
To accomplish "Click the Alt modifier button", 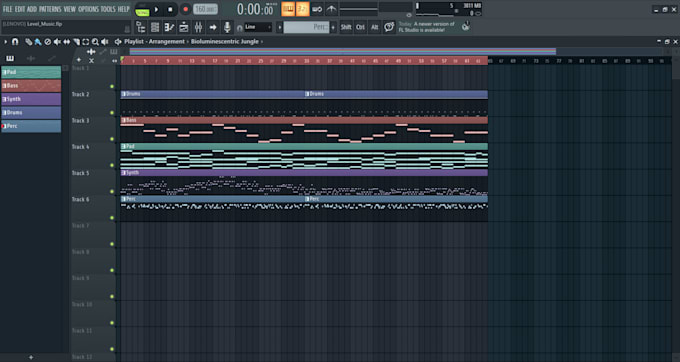I will coord(374,27).
